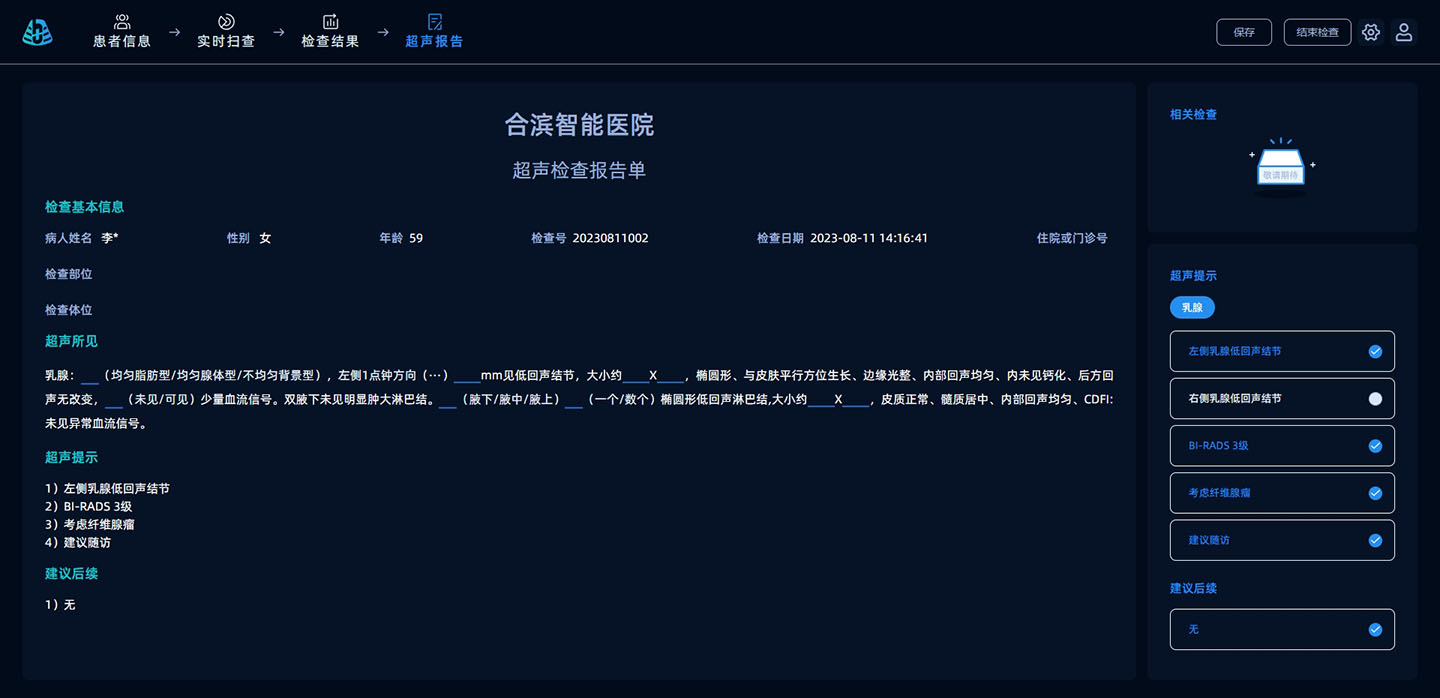Click the empty box placeholder in 相关检查

pyautogui.click(x=1282, y=167)
